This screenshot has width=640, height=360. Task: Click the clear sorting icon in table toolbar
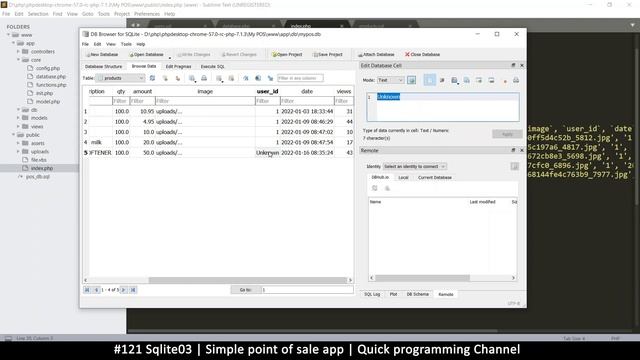pyautogui.click(x=178, y=78)
